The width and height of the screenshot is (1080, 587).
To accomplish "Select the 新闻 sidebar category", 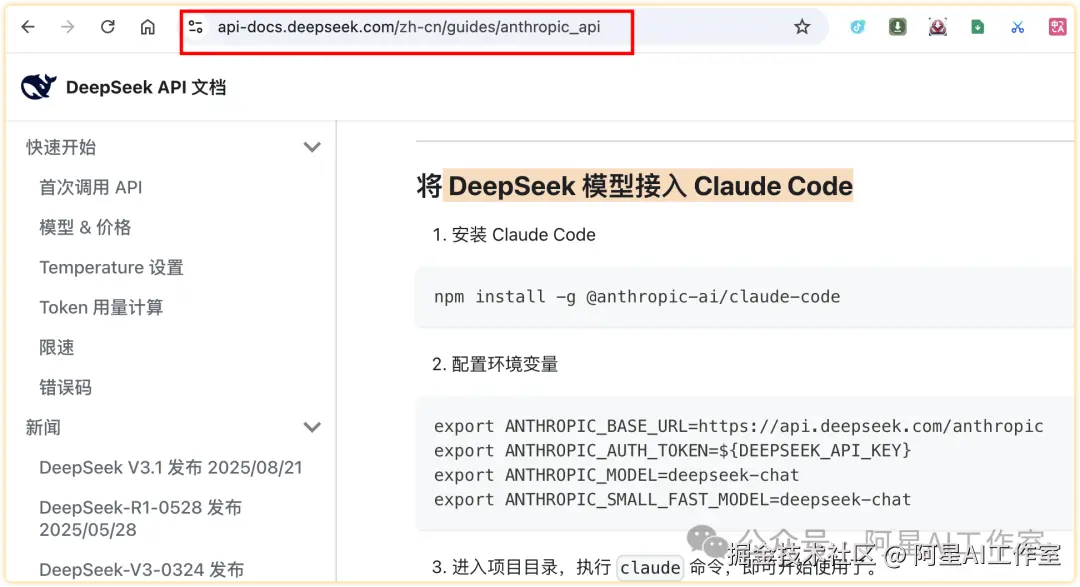I will 43,427.
